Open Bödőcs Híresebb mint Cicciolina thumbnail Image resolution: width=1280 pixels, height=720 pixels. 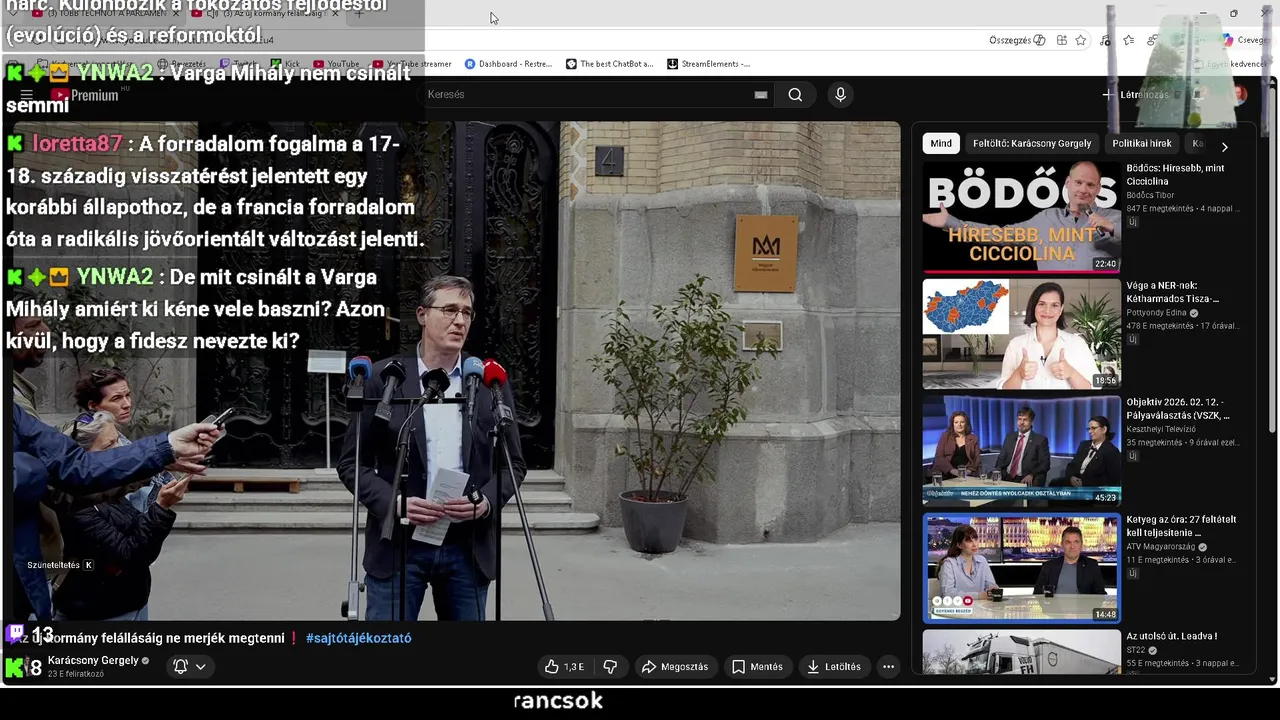point(1021,216)
